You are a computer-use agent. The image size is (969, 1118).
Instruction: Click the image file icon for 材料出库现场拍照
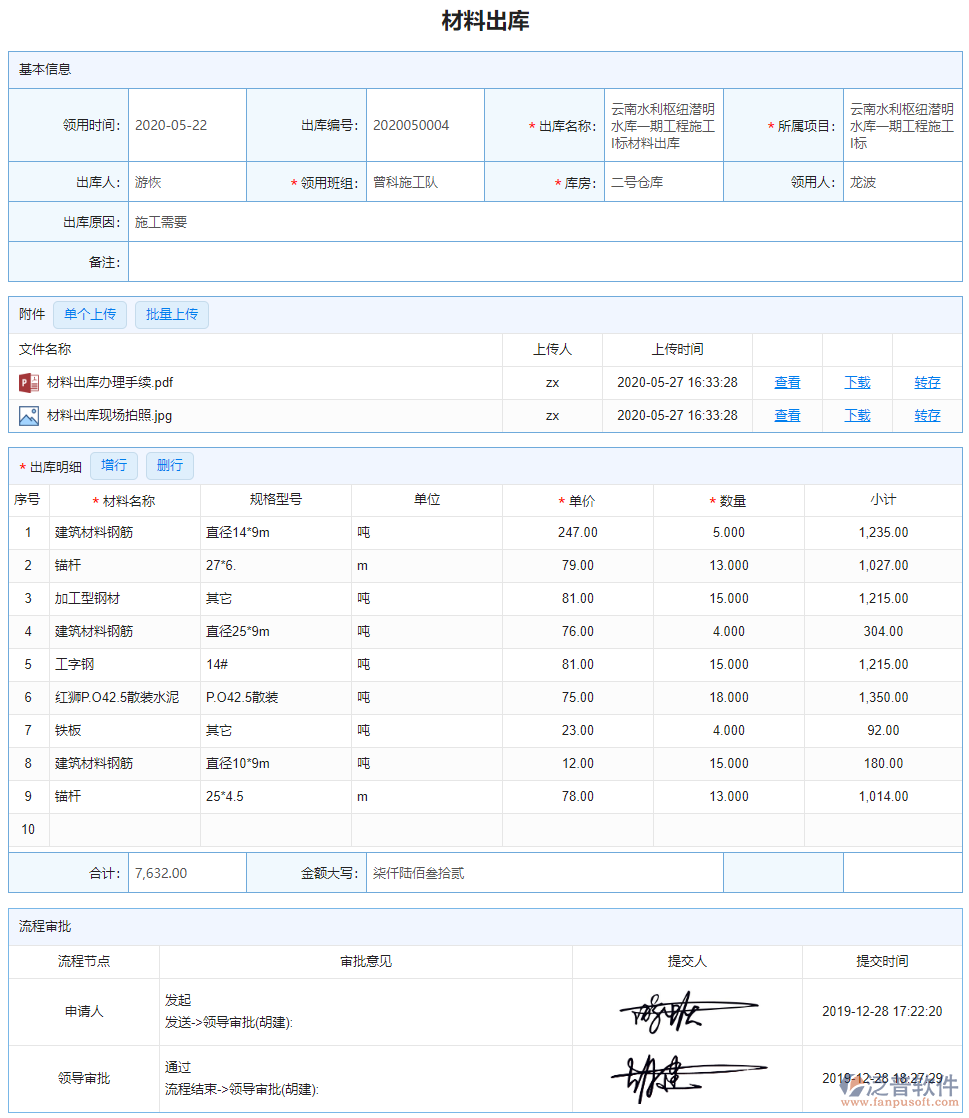coord(28,416)
